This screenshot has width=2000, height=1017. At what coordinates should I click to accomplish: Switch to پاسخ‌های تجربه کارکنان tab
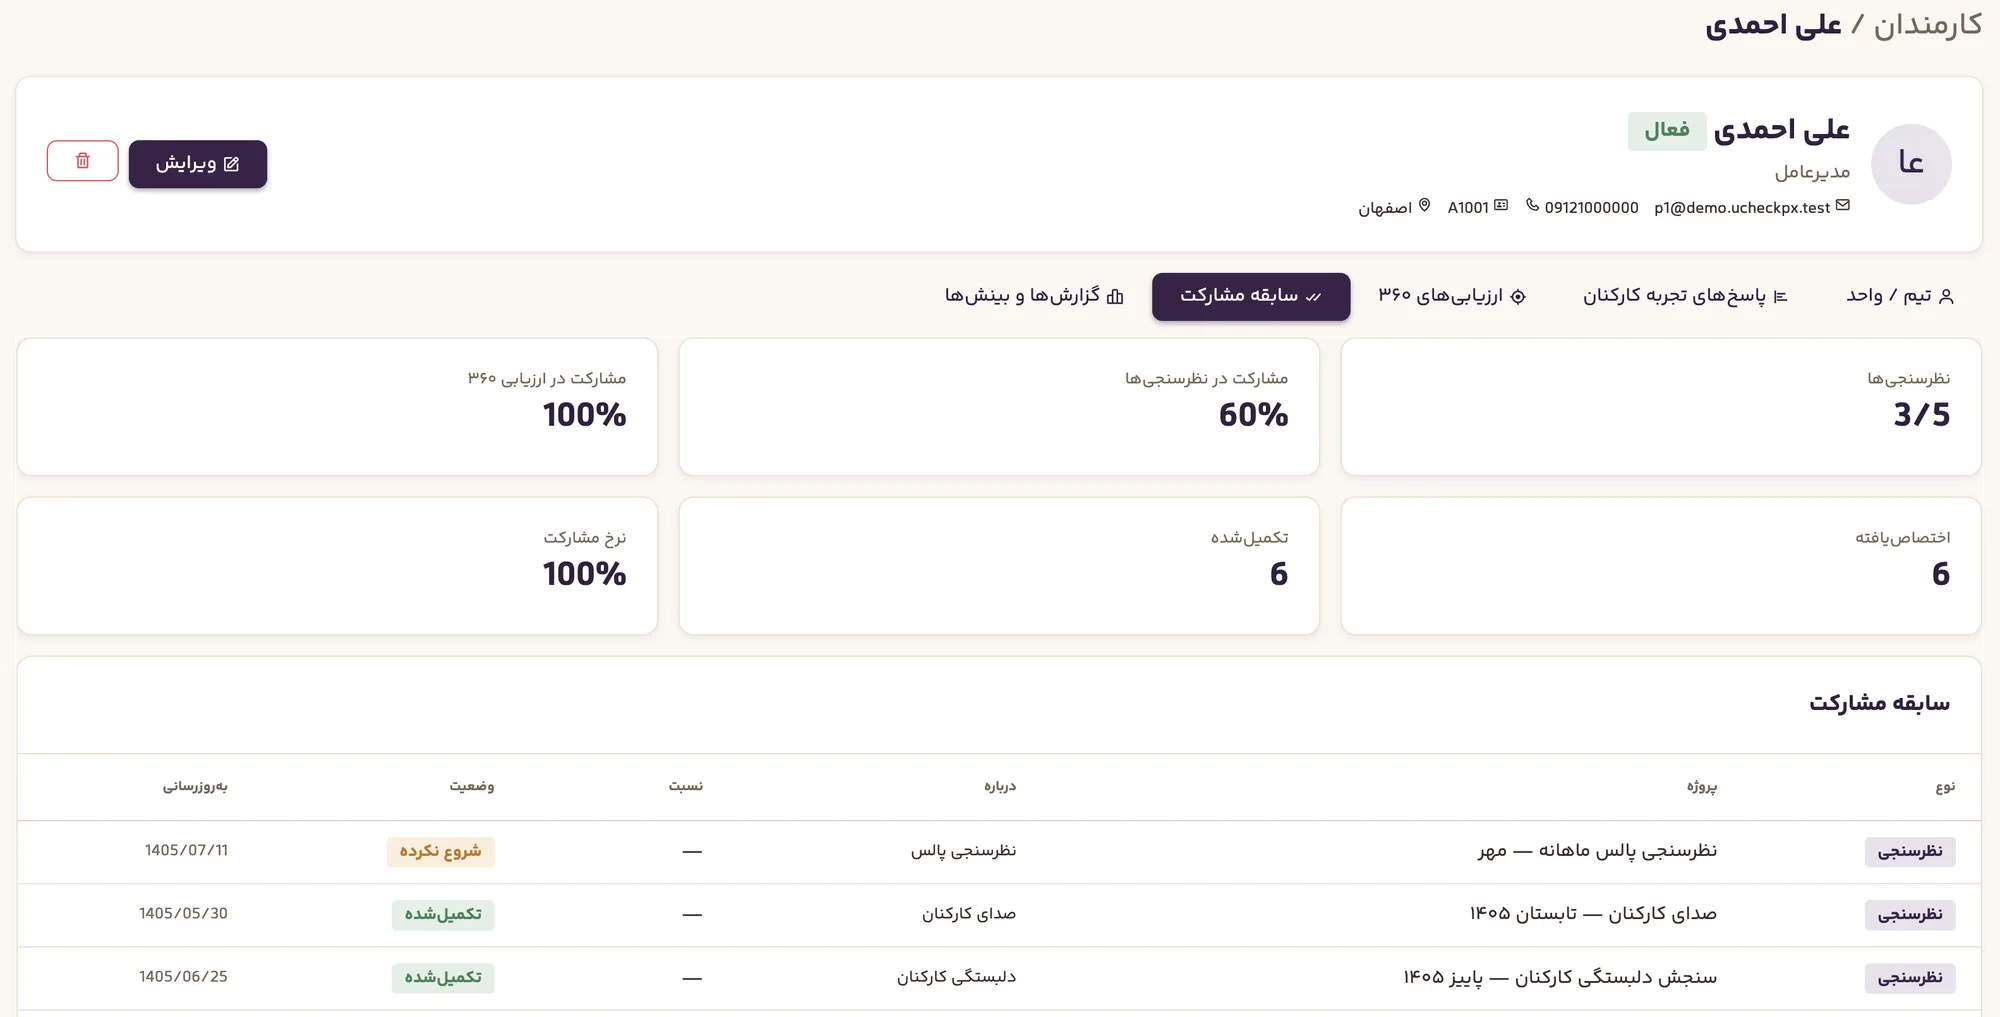pyautogui.click(x=1685, y=296)
